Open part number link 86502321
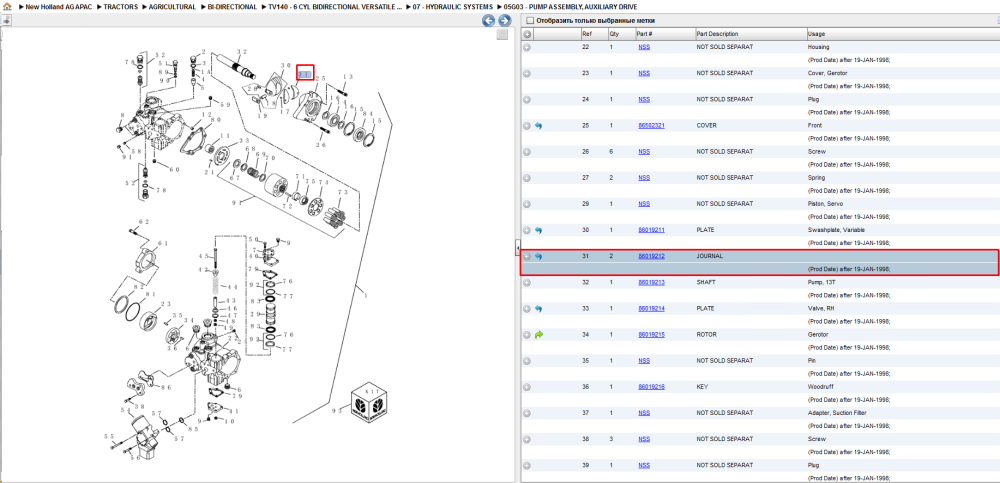Image resolution: width=1000 pixels, height=483 pixels. pos(651,126)
